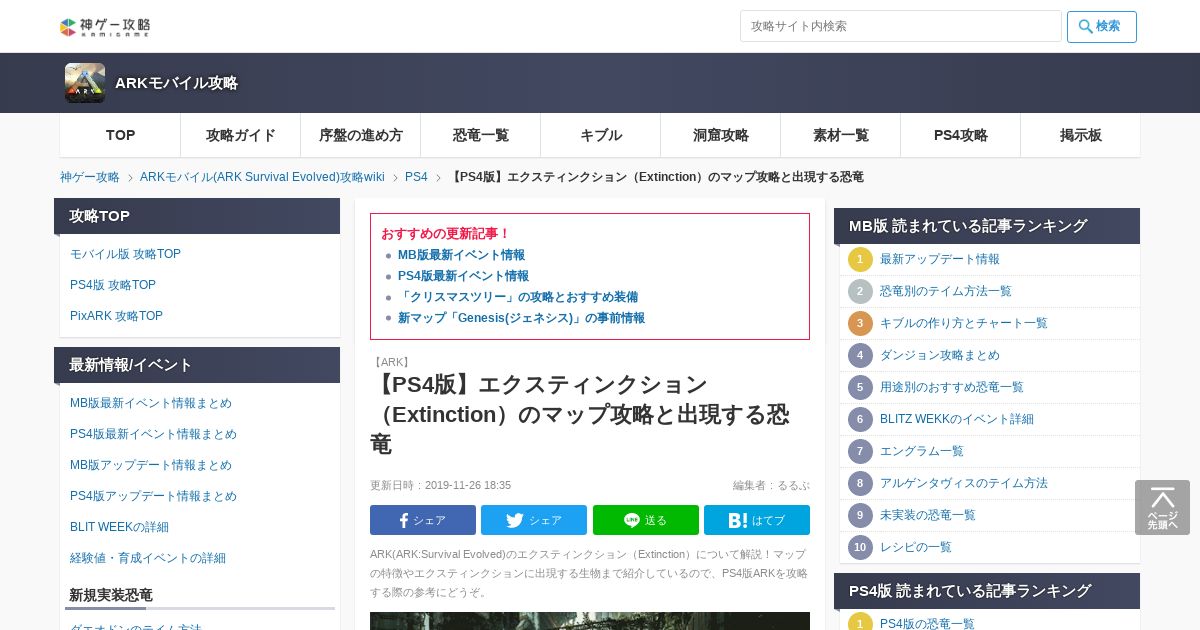Go to the キブル navigation tab

click(600, 135)
